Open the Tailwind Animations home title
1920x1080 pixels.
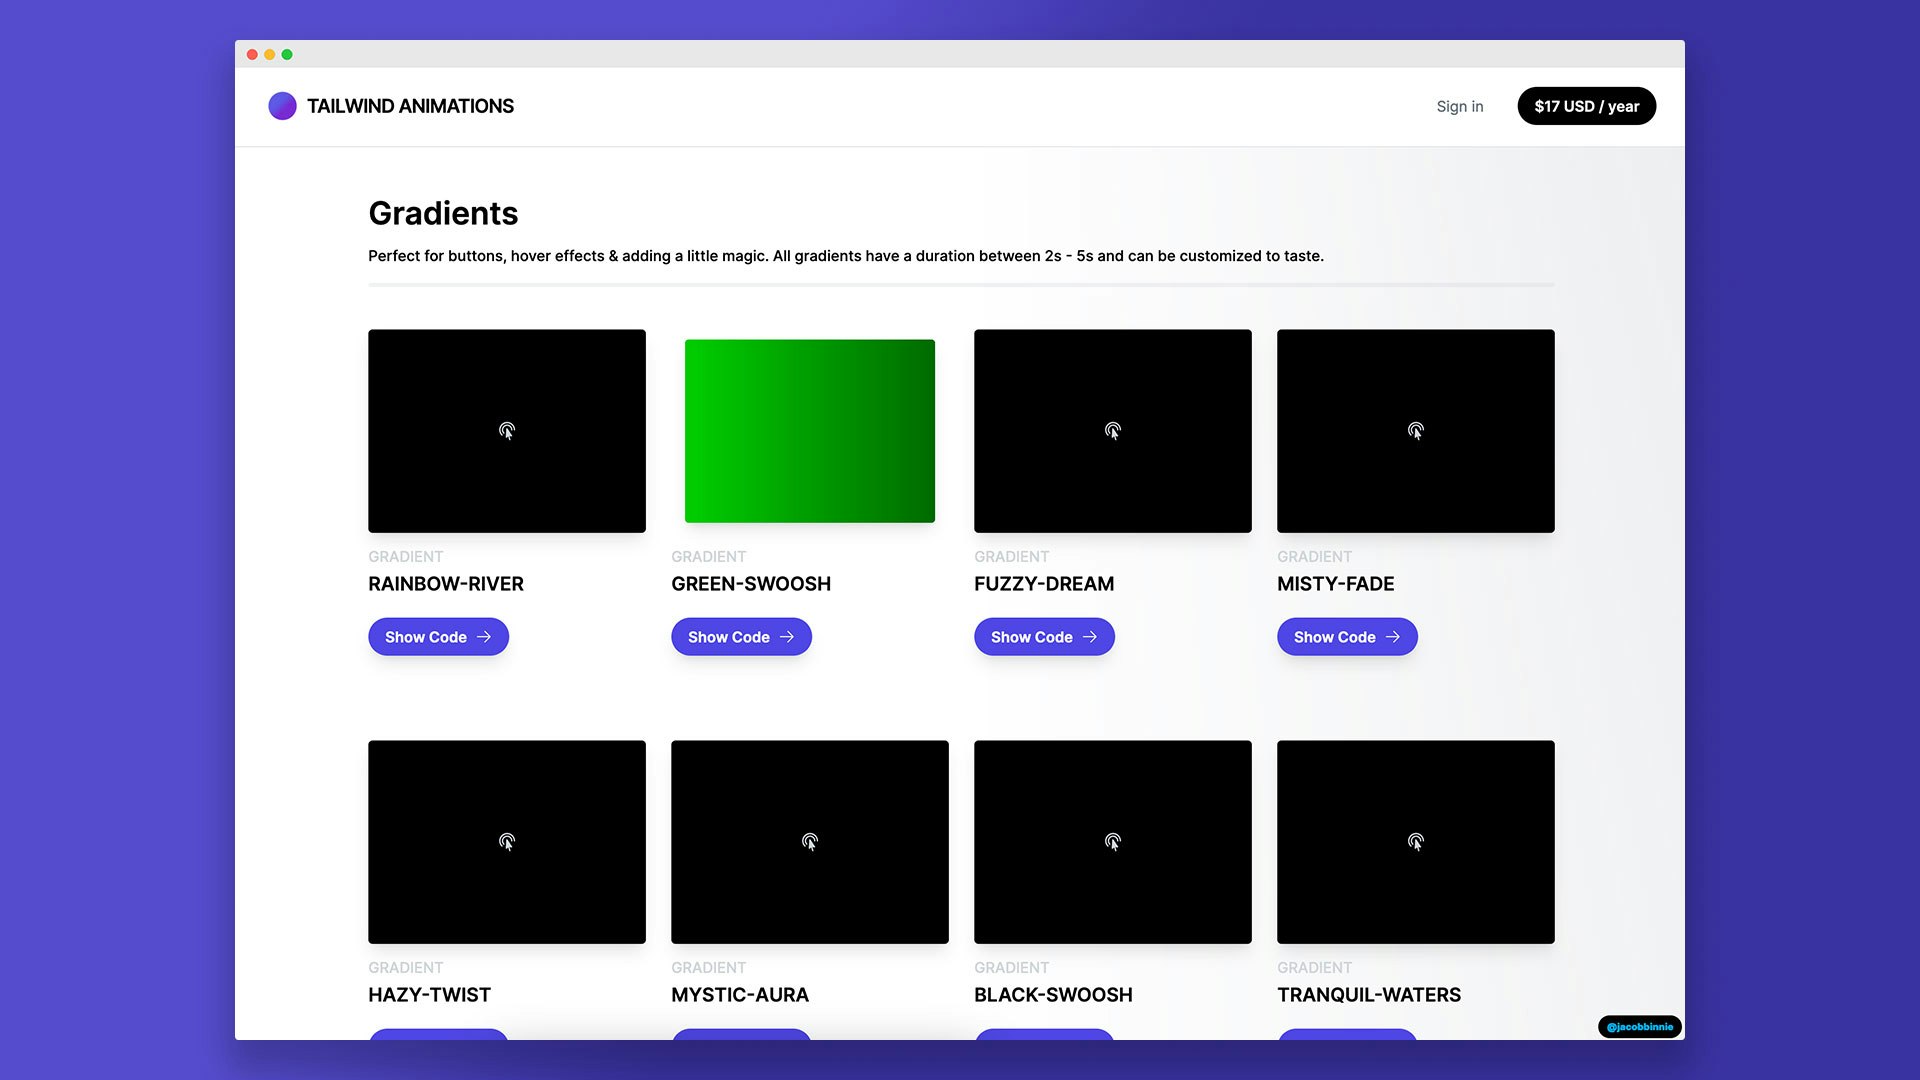[410, 106]
